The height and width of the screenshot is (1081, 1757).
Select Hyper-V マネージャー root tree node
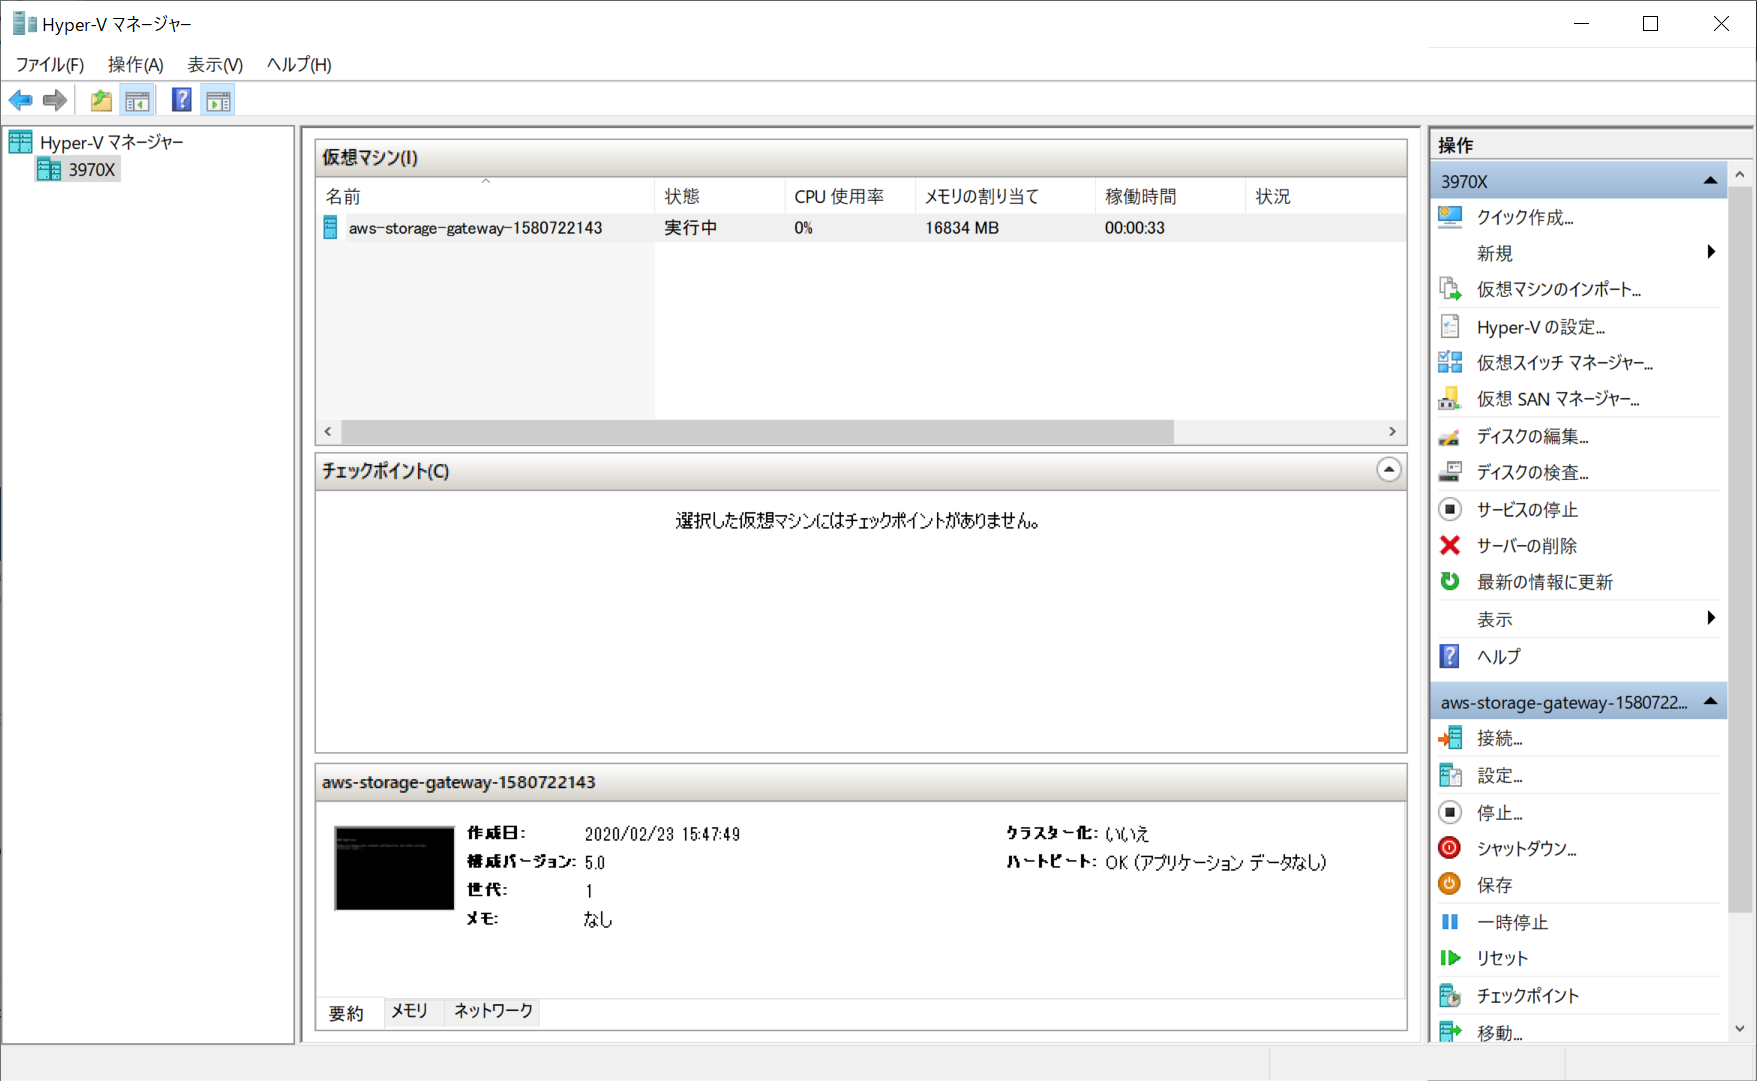(x=111, y=142)
